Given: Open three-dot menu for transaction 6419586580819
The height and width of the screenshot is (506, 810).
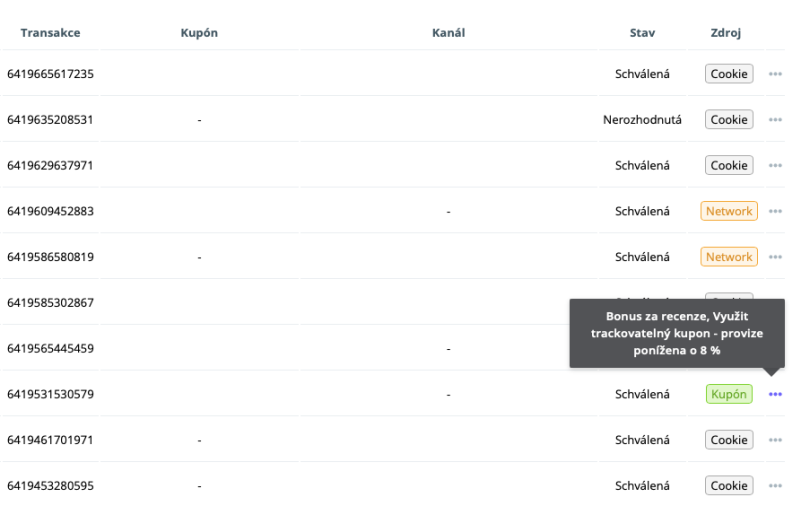Looking at the screenshot, I should (x=775, y=257).
